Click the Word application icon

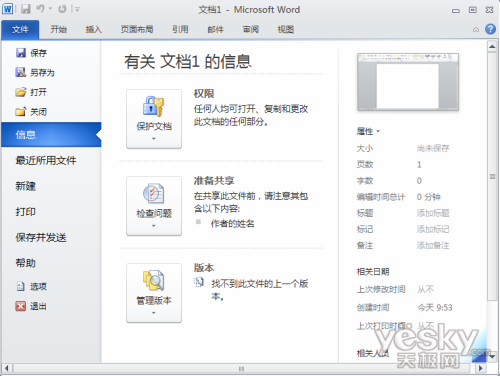[7, 9]
